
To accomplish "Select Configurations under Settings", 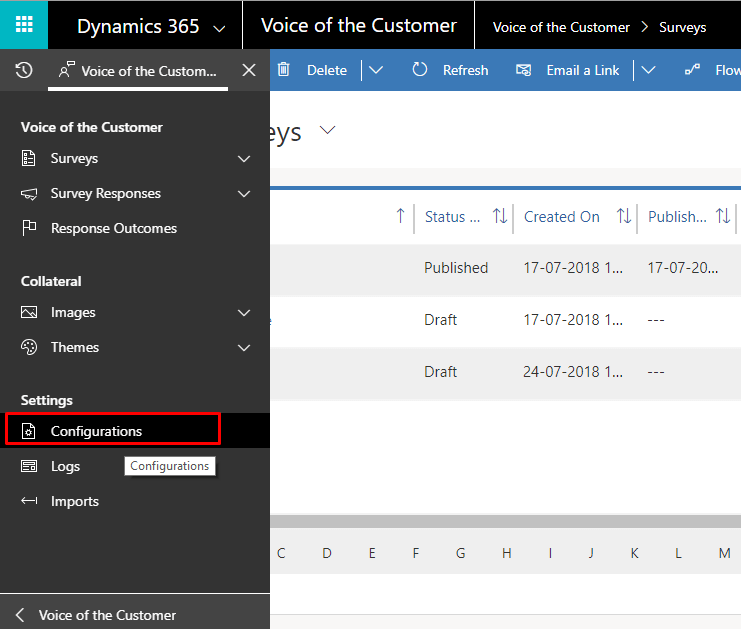I will [x=112, y=431].
